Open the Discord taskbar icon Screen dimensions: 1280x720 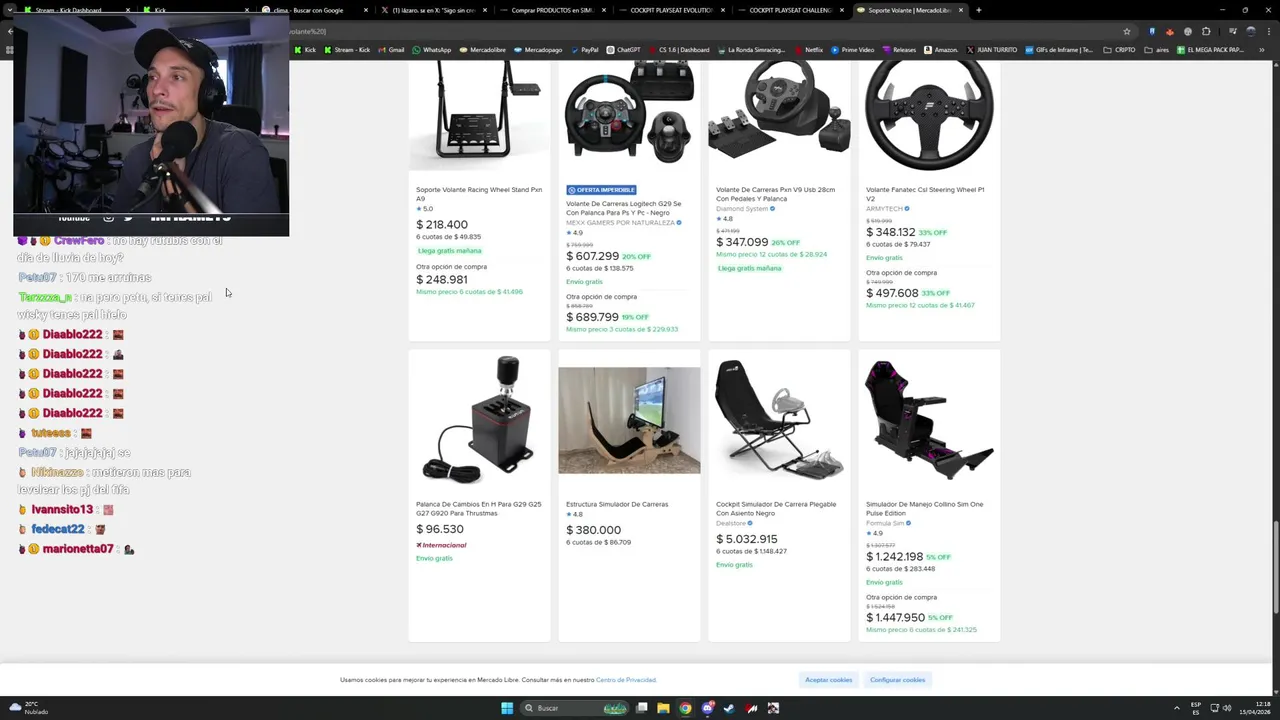point(707,708)
